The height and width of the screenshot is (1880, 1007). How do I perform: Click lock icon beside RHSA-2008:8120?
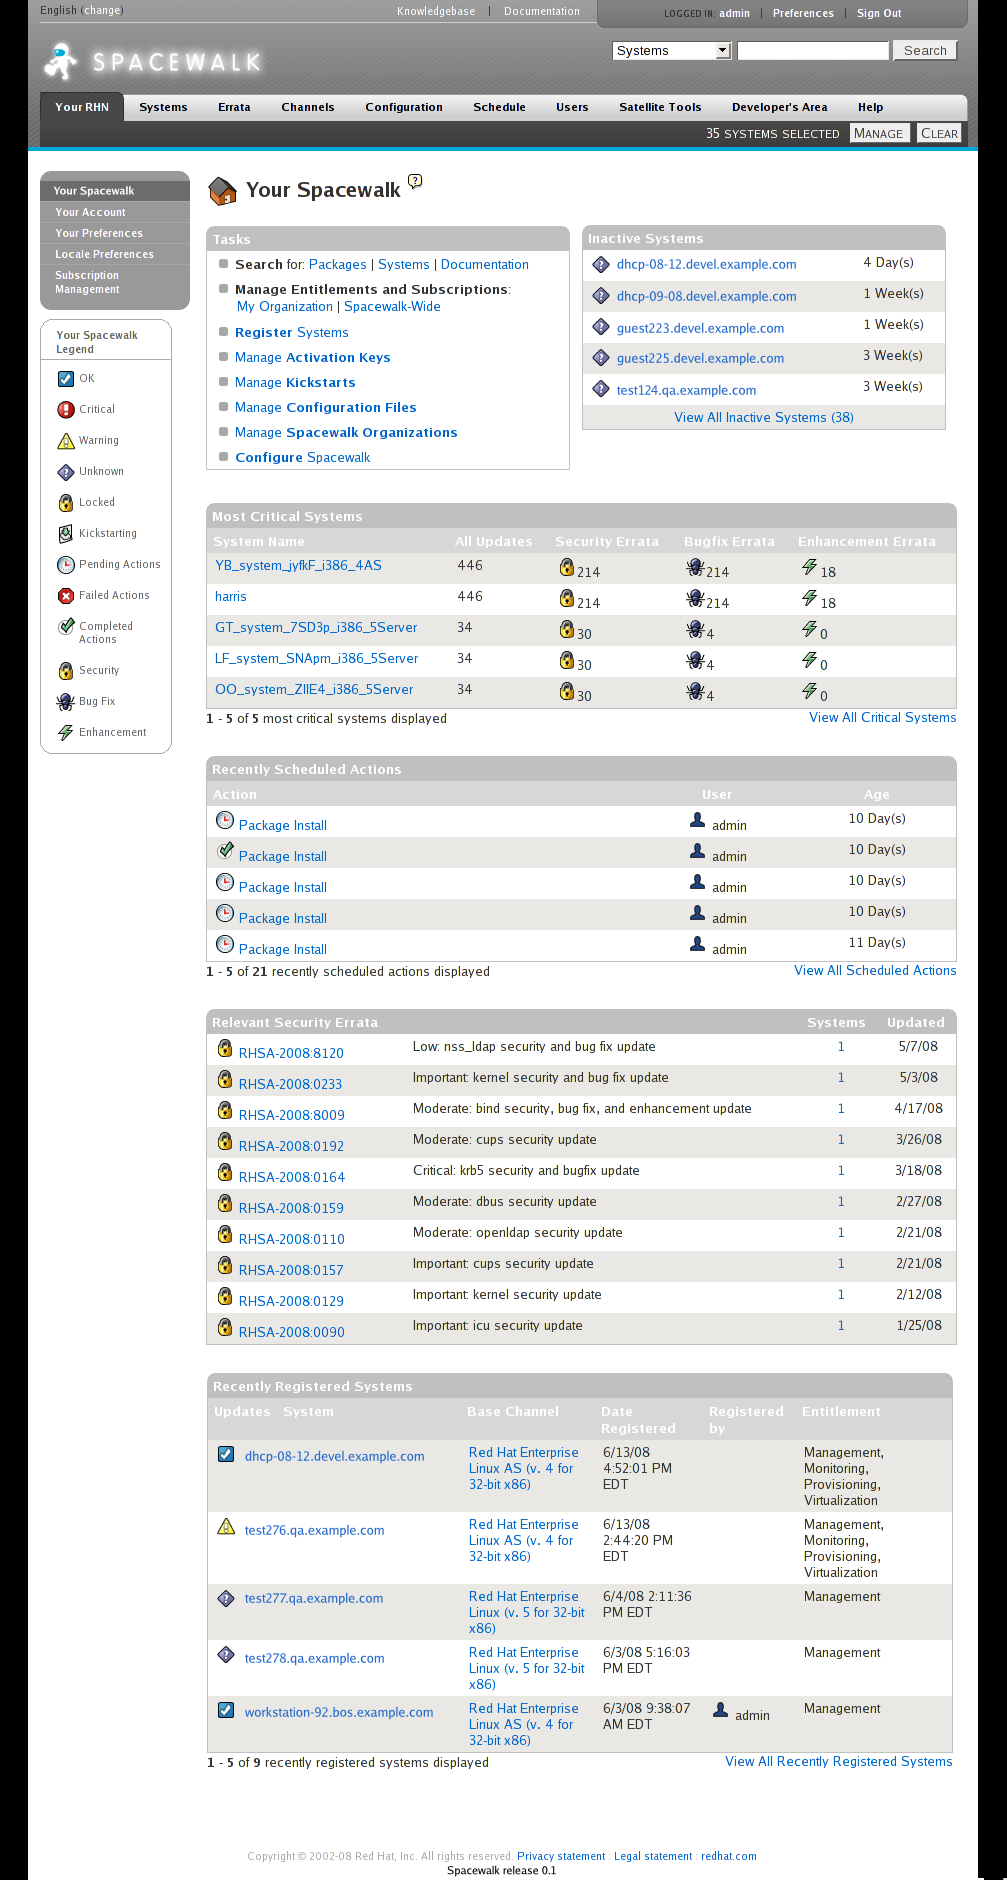tap(225, 1048)
